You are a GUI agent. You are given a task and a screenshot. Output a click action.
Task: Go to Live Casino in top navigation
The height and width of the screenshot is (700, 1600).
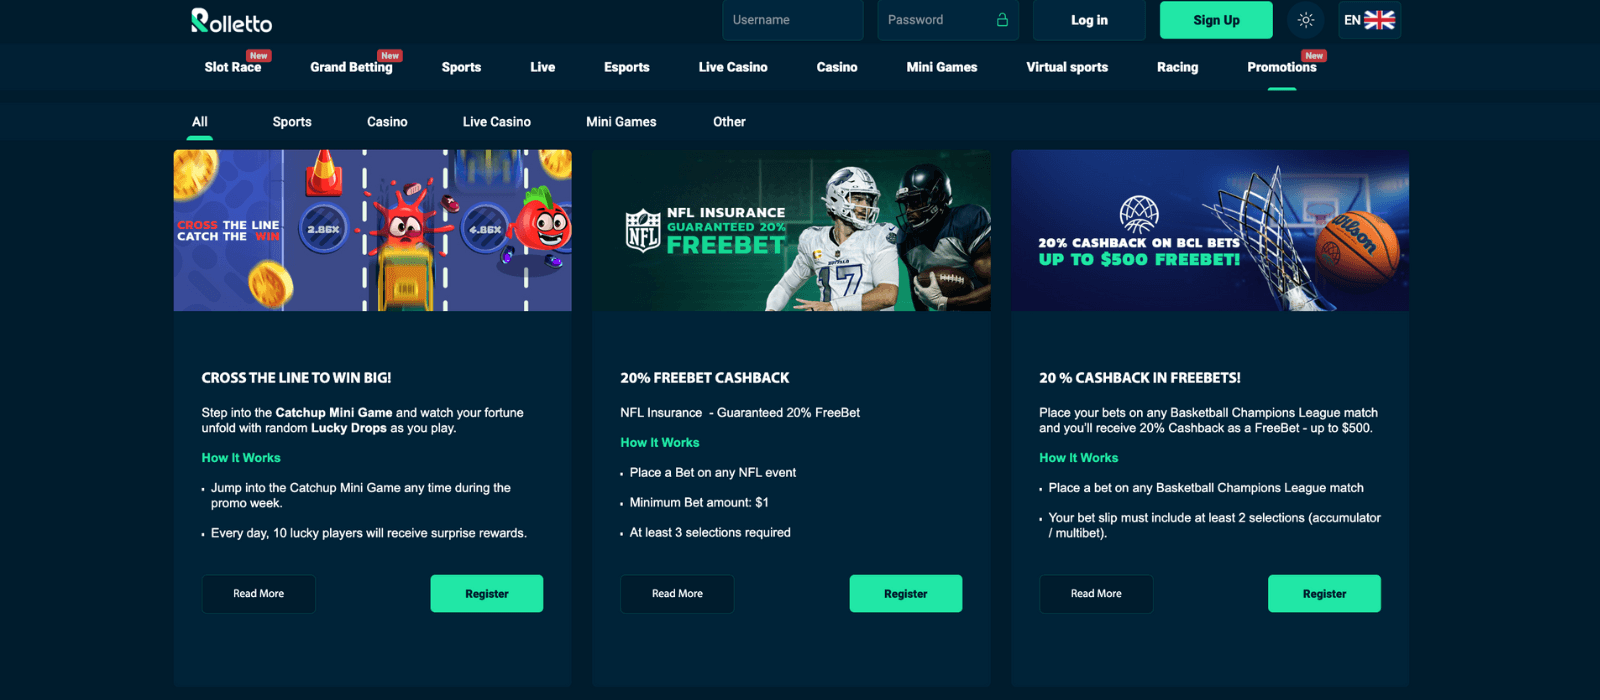pyautogui.click(x=733, y=67)
